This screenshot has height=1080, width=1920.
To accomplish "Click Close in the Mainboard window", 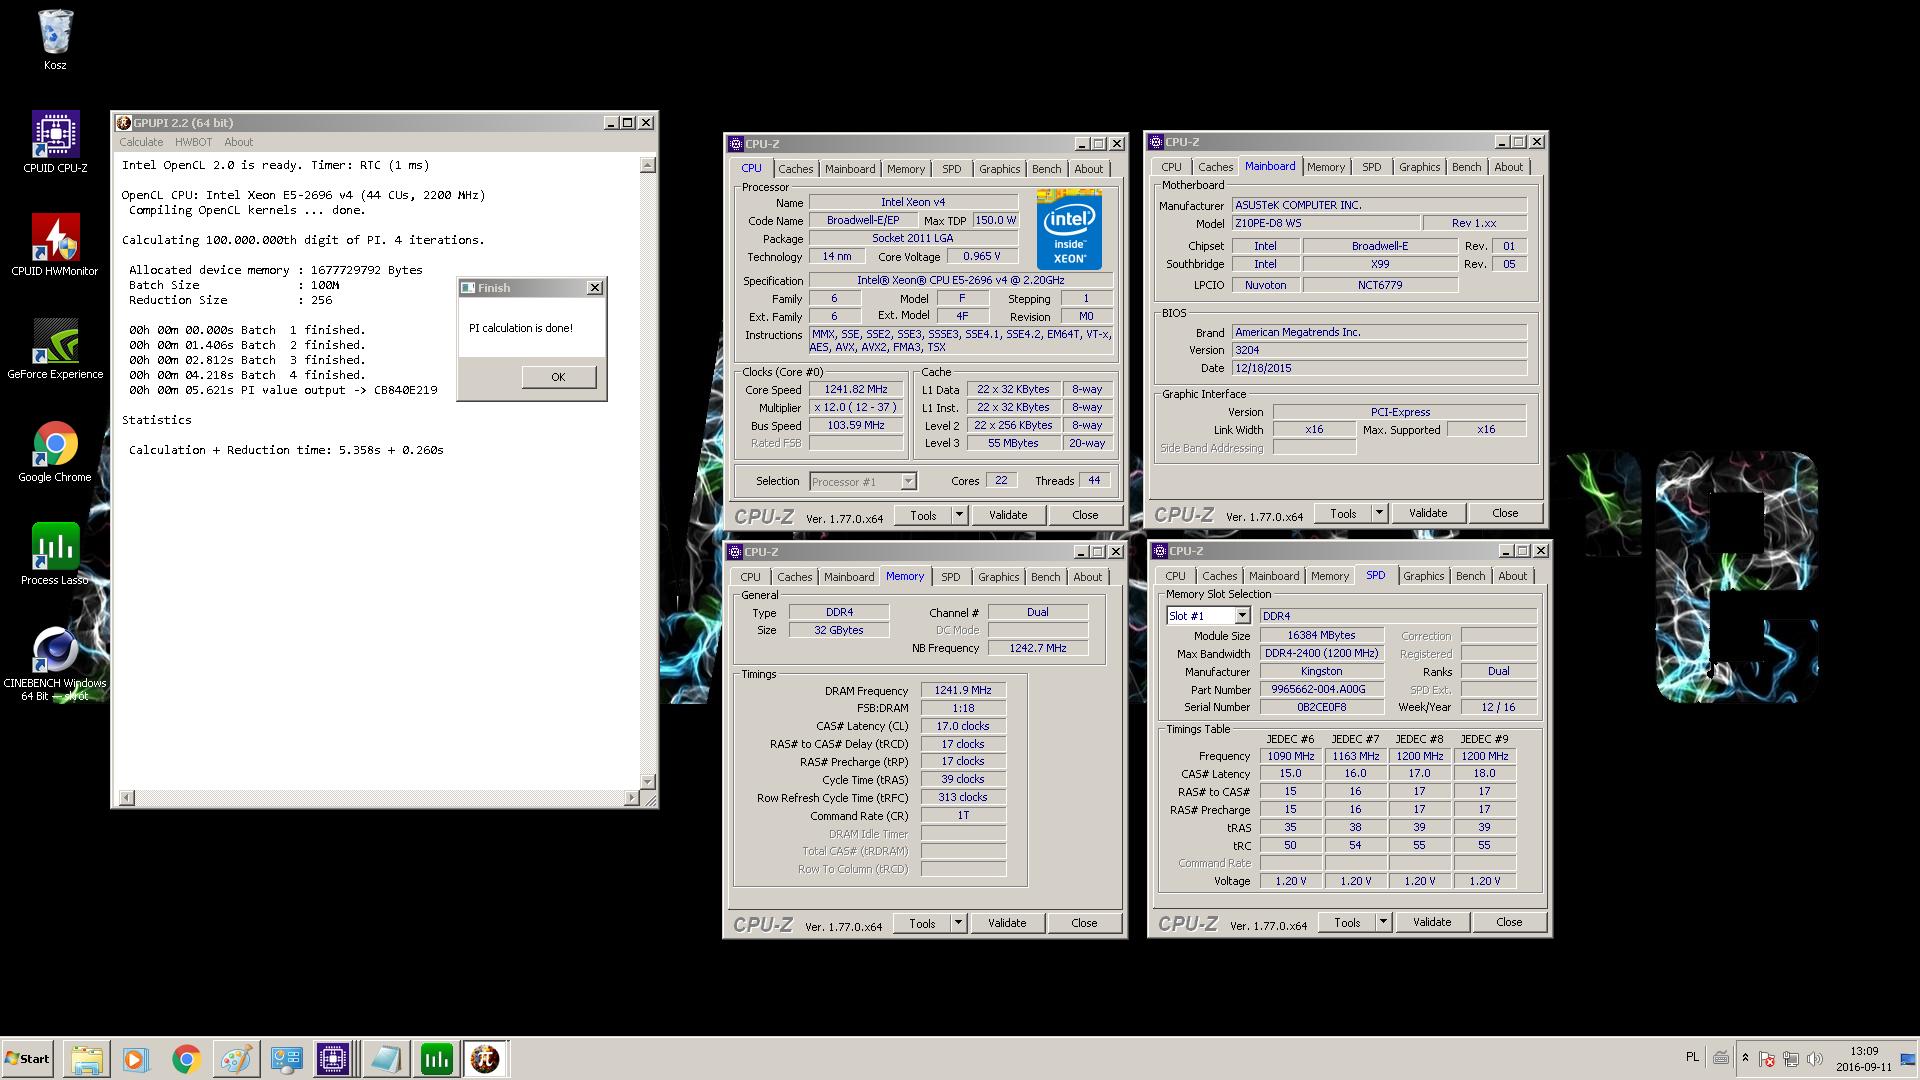I will [x=1505, y=513].
